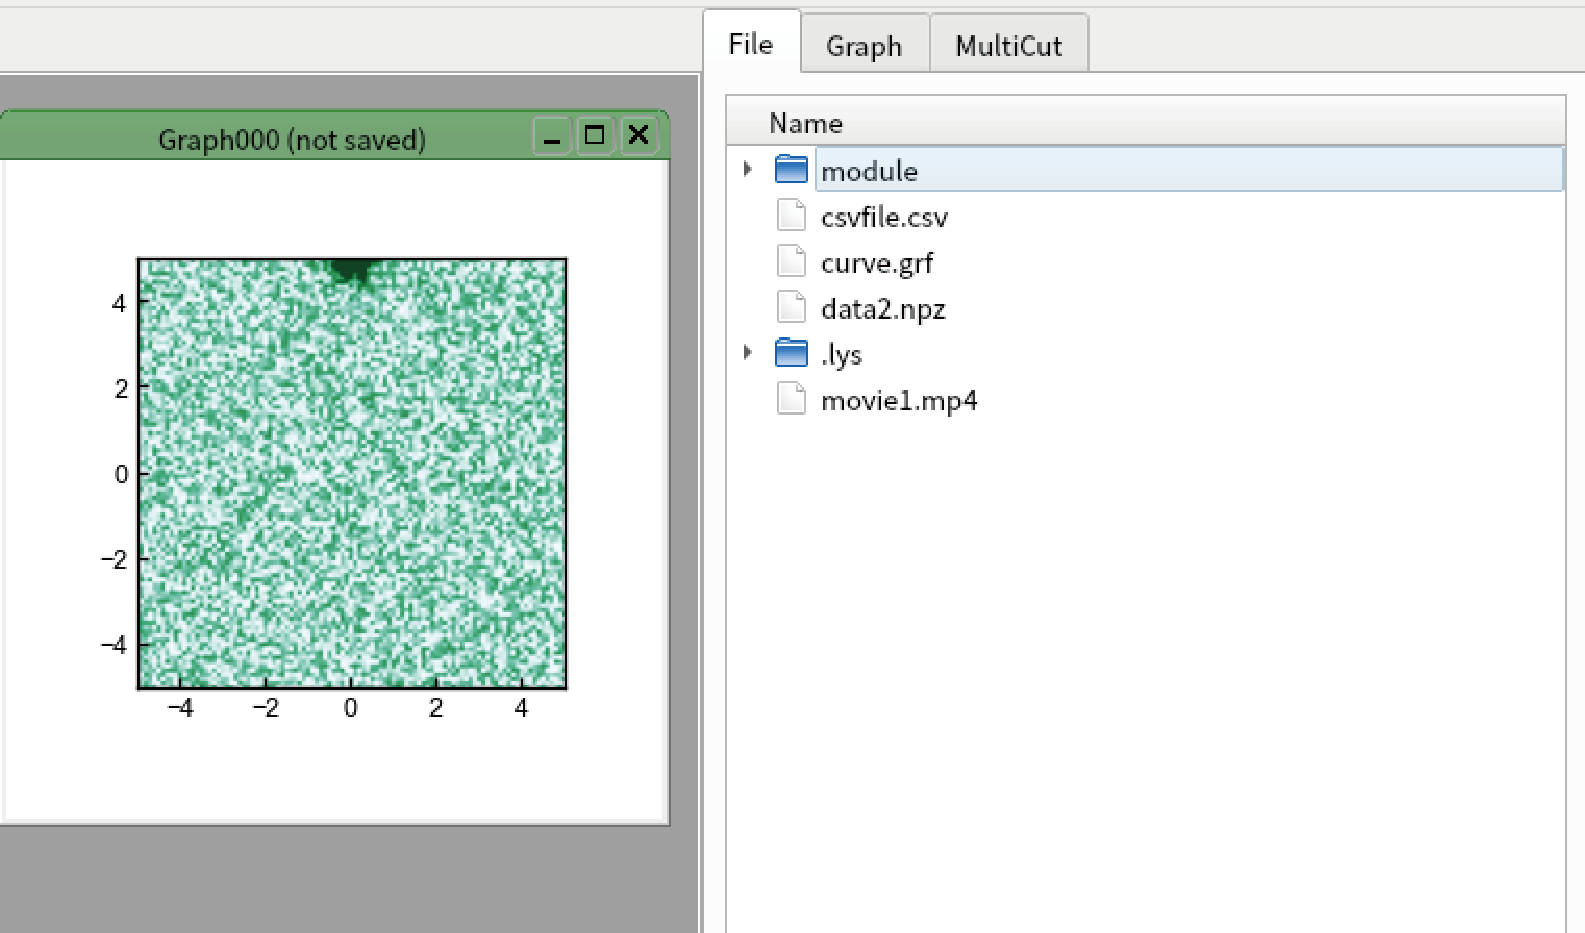1585x933 pixels.
Task: Click the movie1.mp4 file icon
Action: (791, 399)
